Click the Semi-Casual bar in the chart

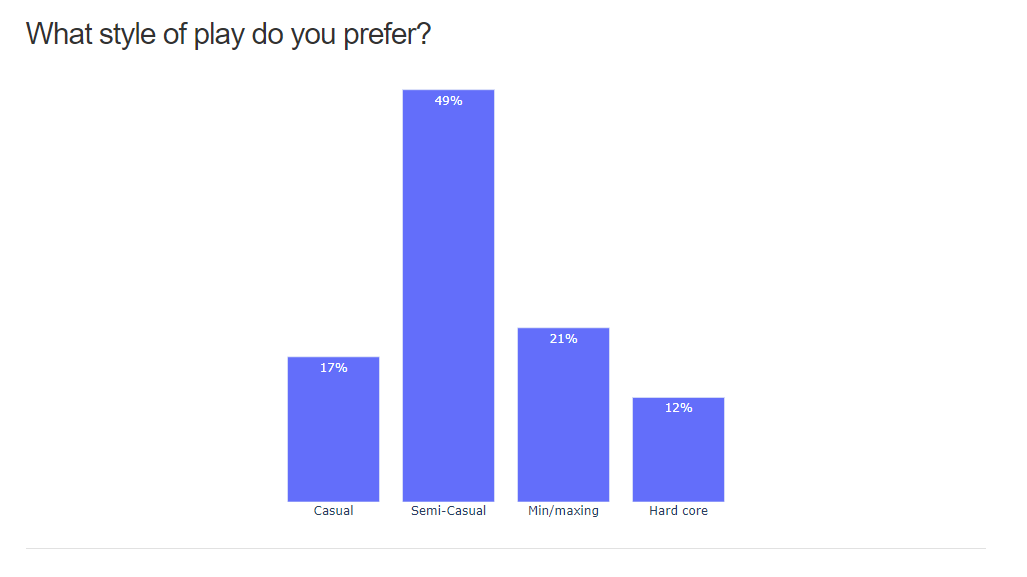pyautogui.click(x=448, y=295)
